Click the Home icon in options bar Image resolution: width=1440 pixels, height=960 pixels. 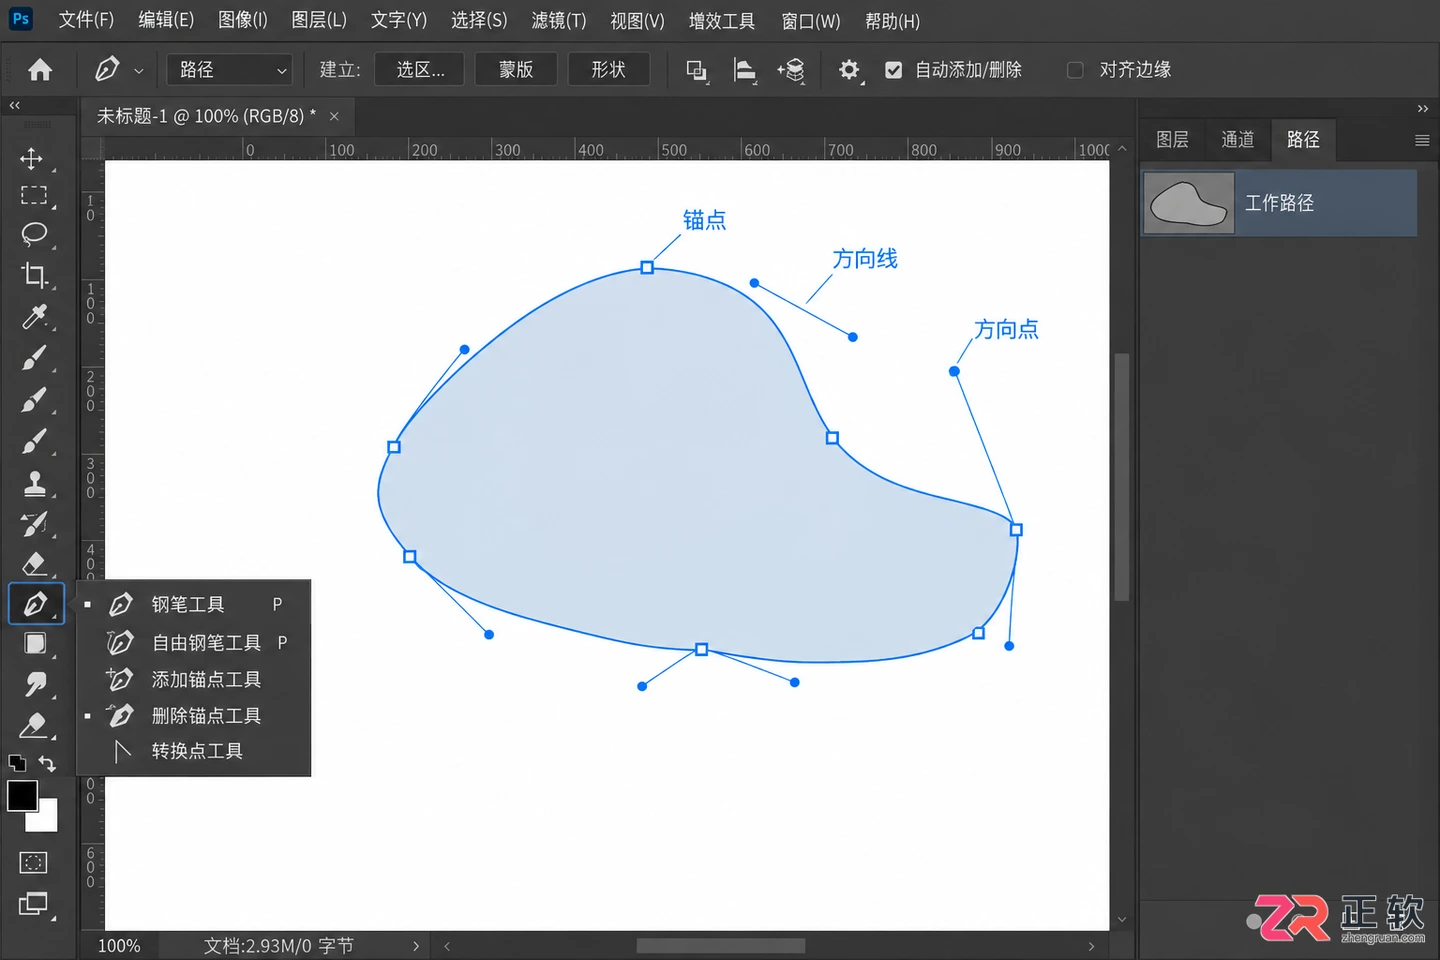coord(40,69)
